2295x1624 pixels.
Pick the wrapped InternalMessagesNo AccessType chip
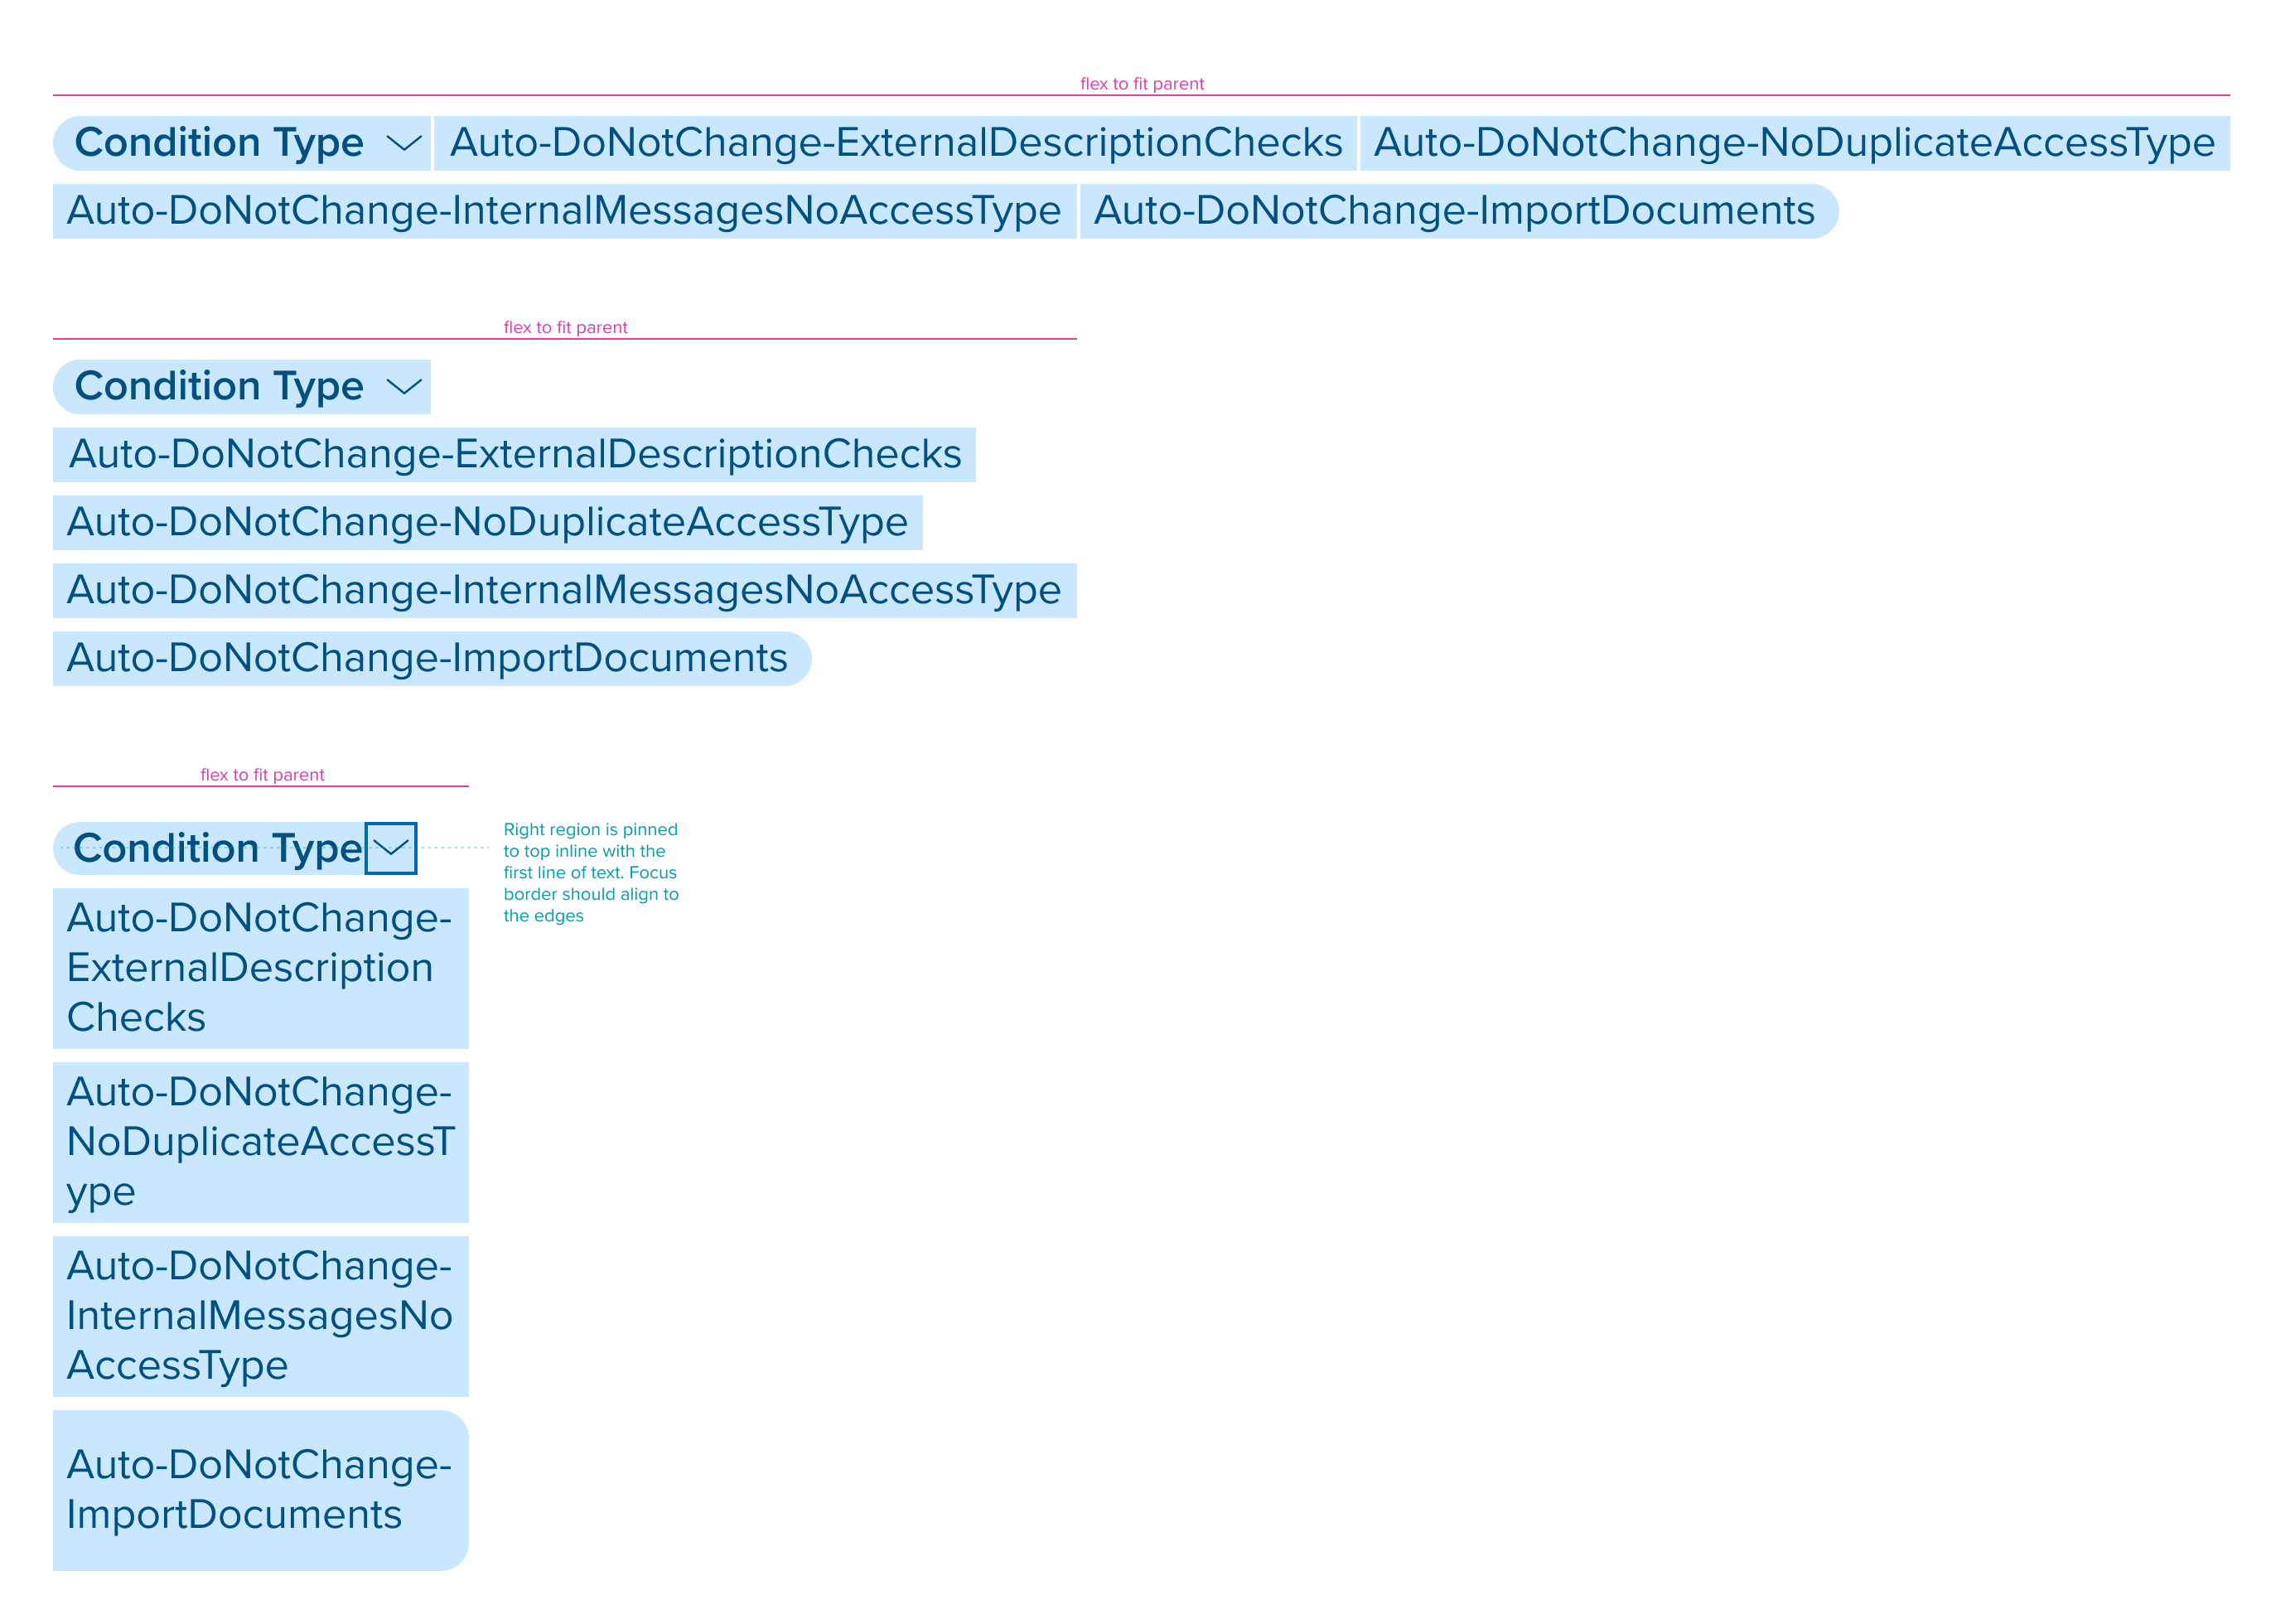260,1316
